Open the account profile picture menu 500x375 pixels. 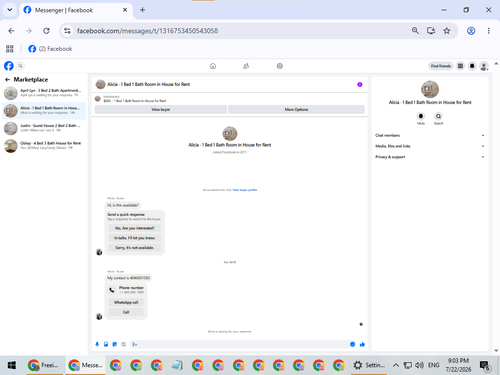pos(484,66)
